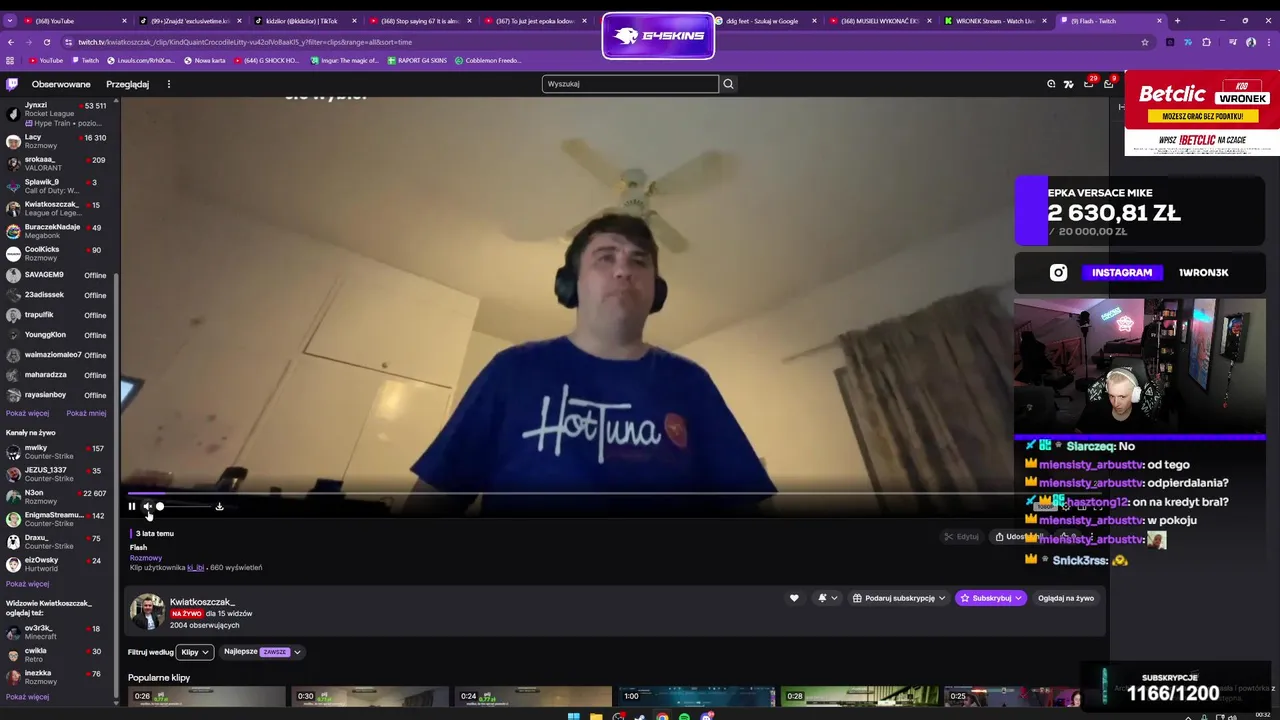This screenshot has width=1280, height=720.
Task: Click the Twitch logo home icon
Action: [x=12, y=84]
